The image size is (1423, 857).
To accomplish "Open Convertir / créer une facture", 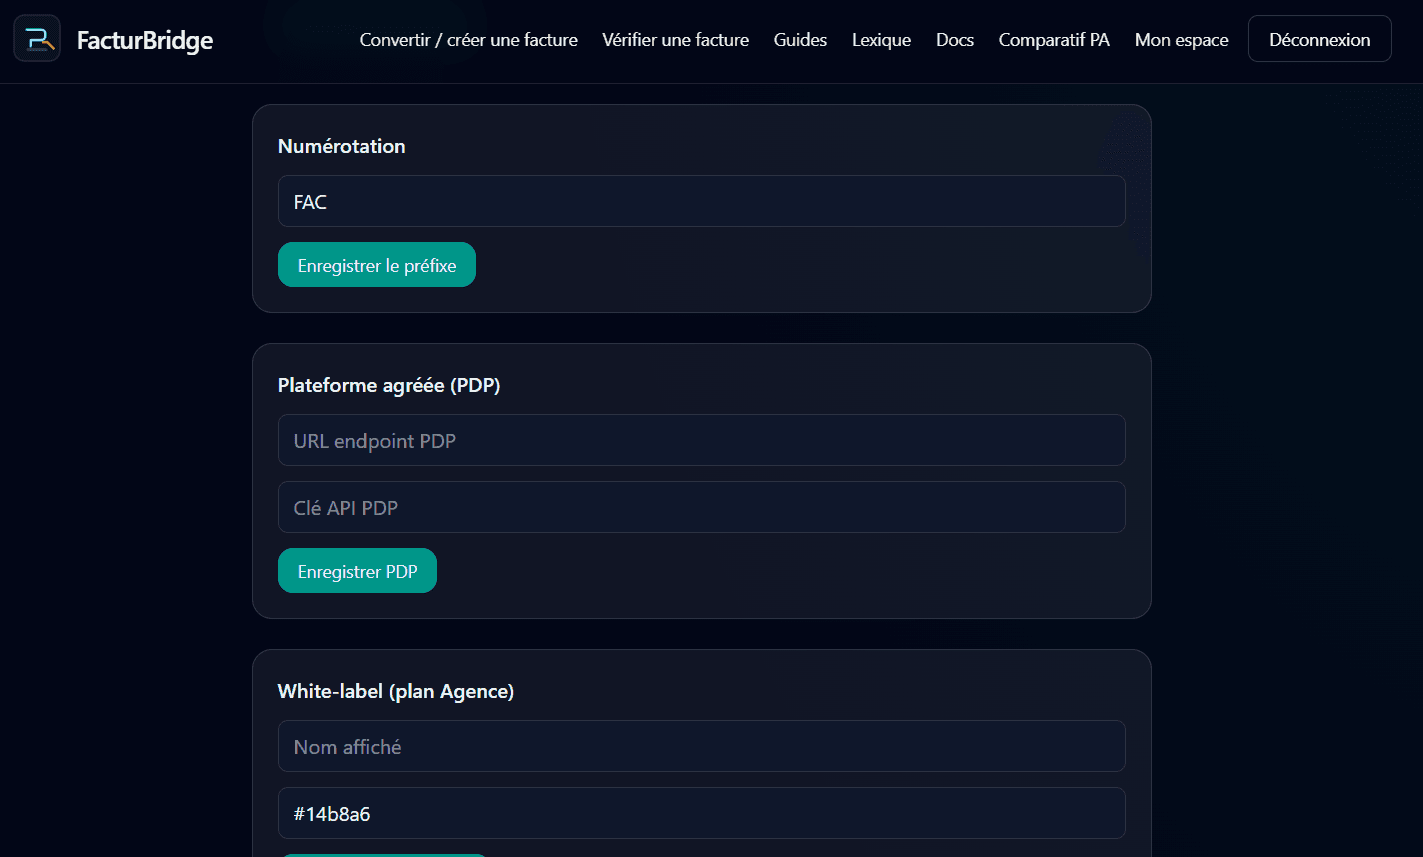I will 469,40.
